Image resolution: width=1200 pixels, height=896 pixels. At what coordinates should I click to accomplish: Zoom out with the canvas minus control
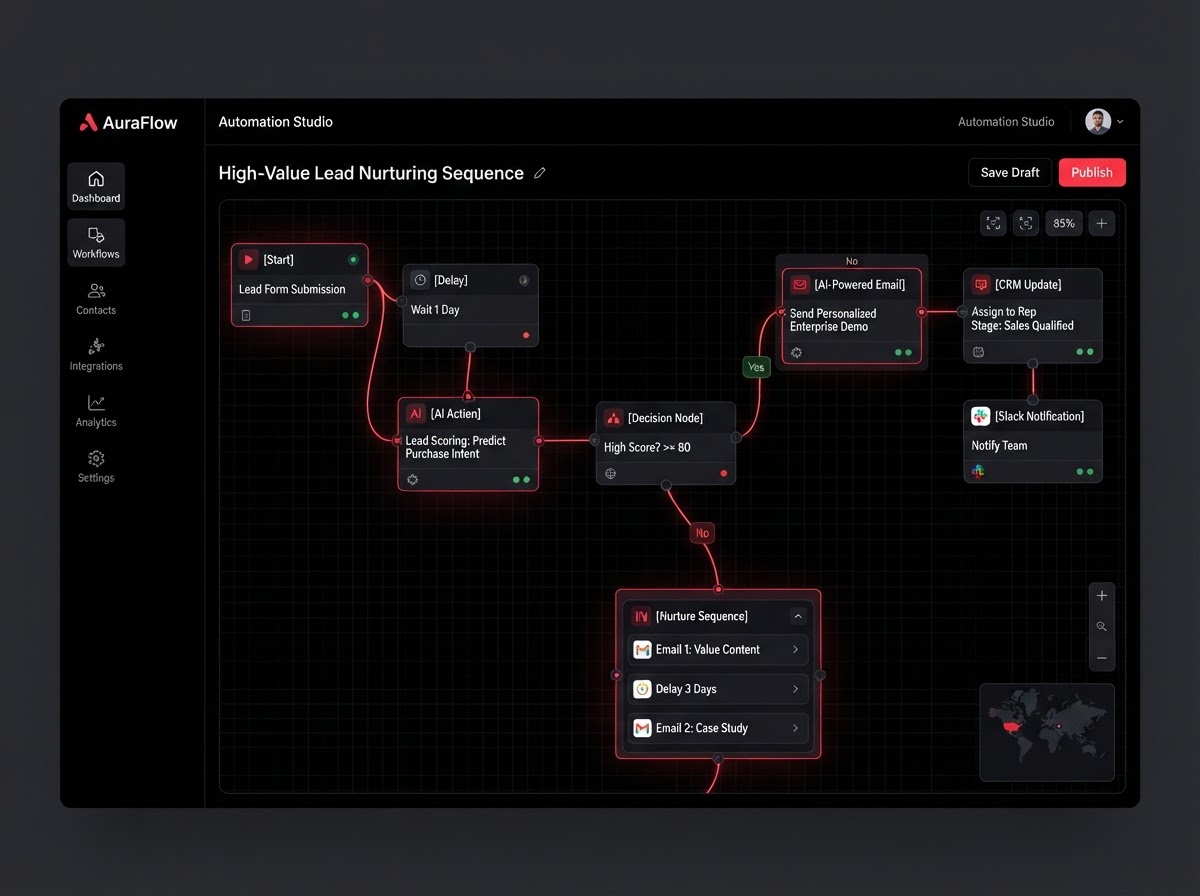(1102, 658)
